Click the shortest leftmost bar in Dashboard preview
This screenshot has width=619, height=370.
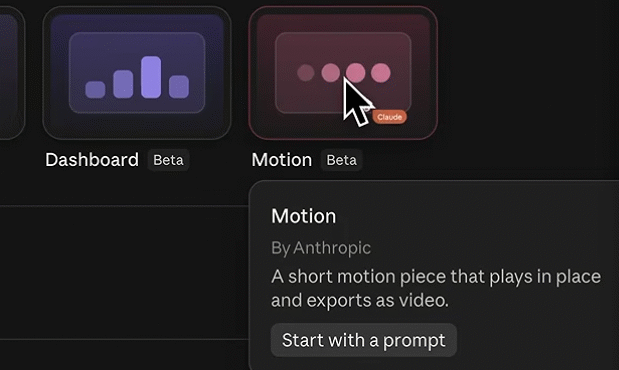[95, 90]
